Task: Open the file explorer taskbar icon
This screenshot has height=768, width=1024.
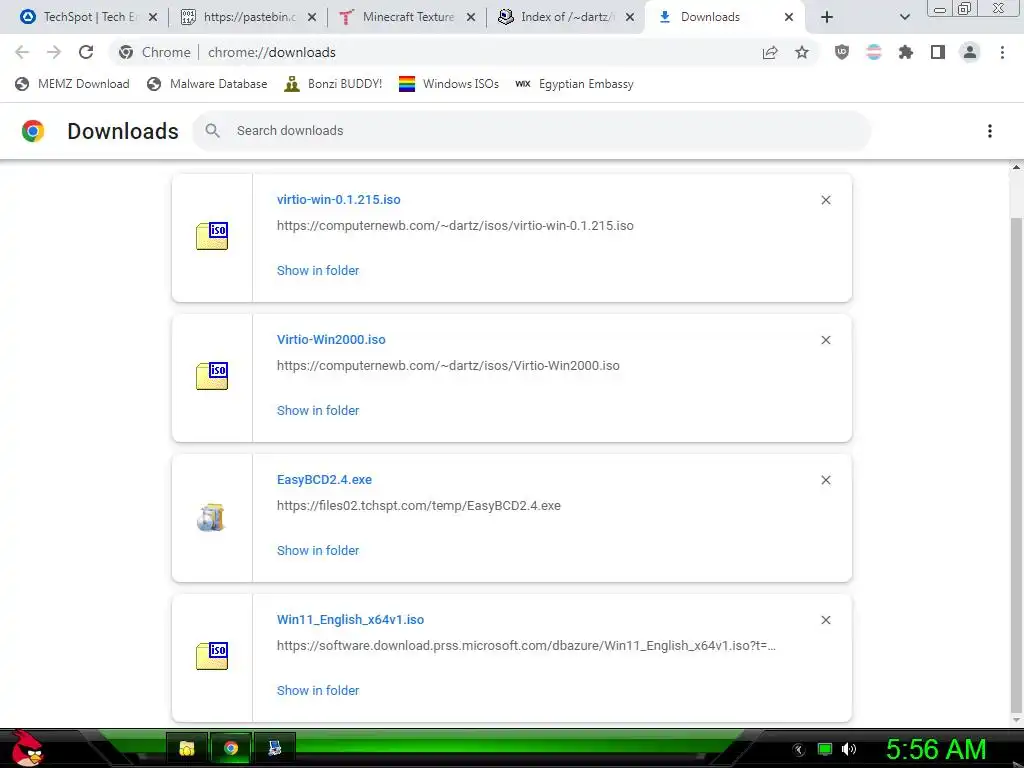Action: (x=187, y=748)
